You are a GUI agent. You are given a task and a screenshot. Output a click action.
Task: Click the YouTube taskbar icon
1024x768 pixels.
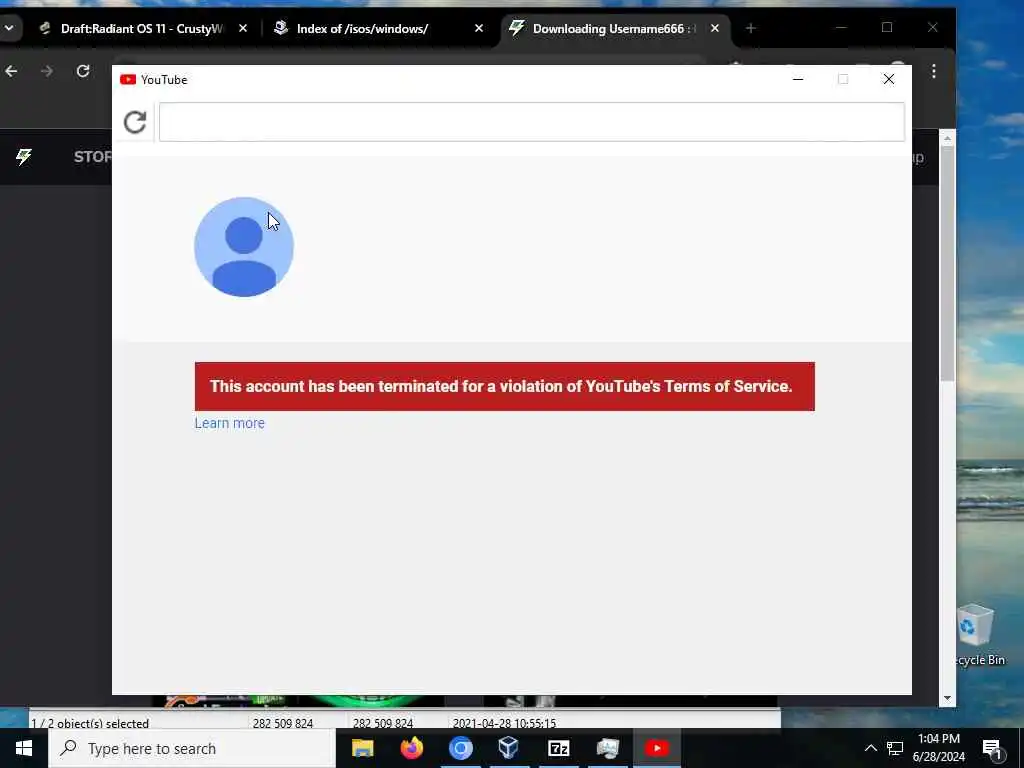[657, 748]
